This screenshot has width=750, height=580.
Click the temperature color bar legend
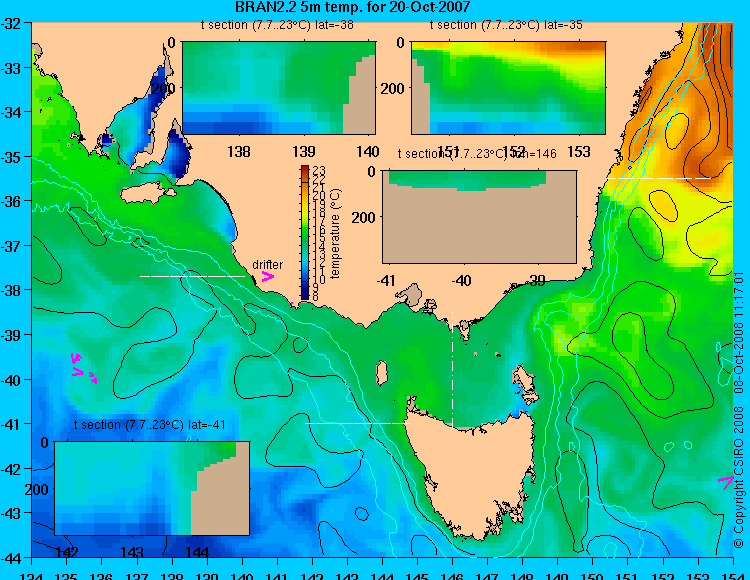coord(305,233)
